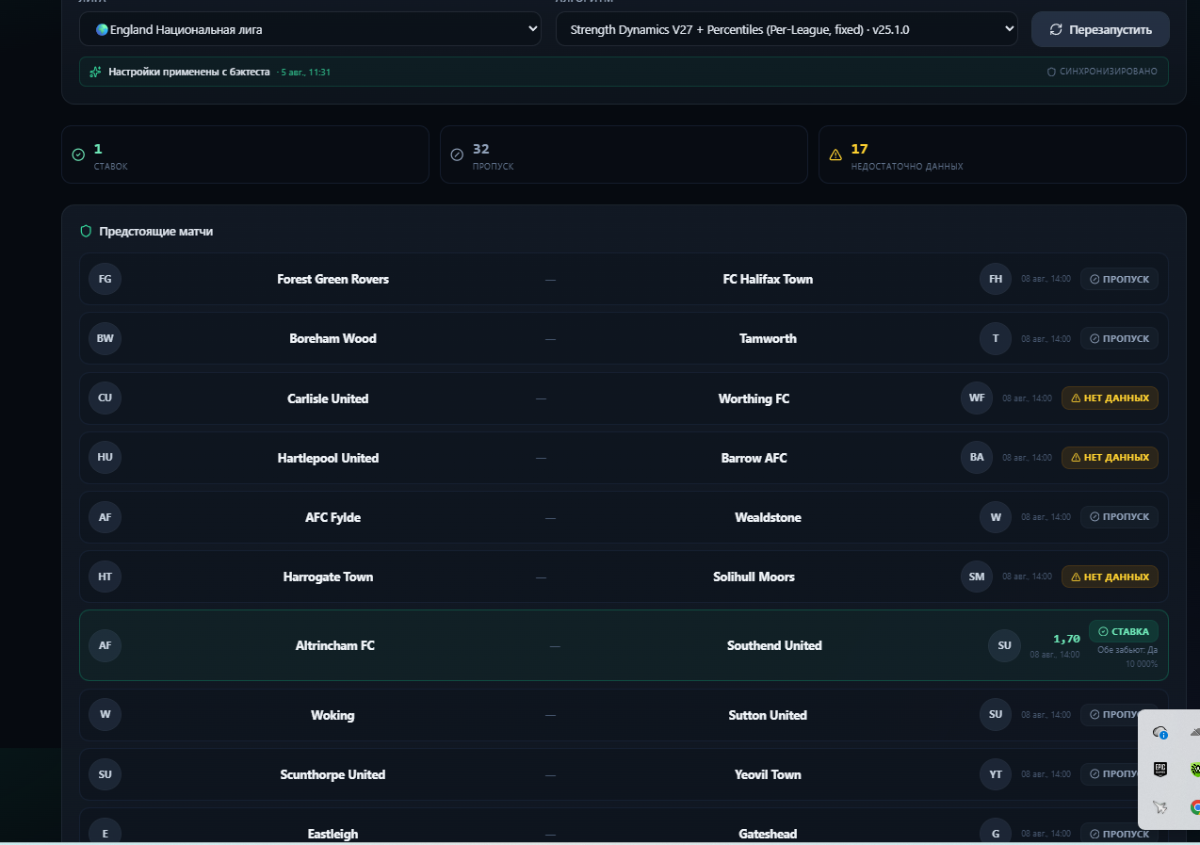The width and height of the screenshot is (1200, 845).
Task: Click the green checkmark icon in Ставок card
Action: (x=78, y=155)
